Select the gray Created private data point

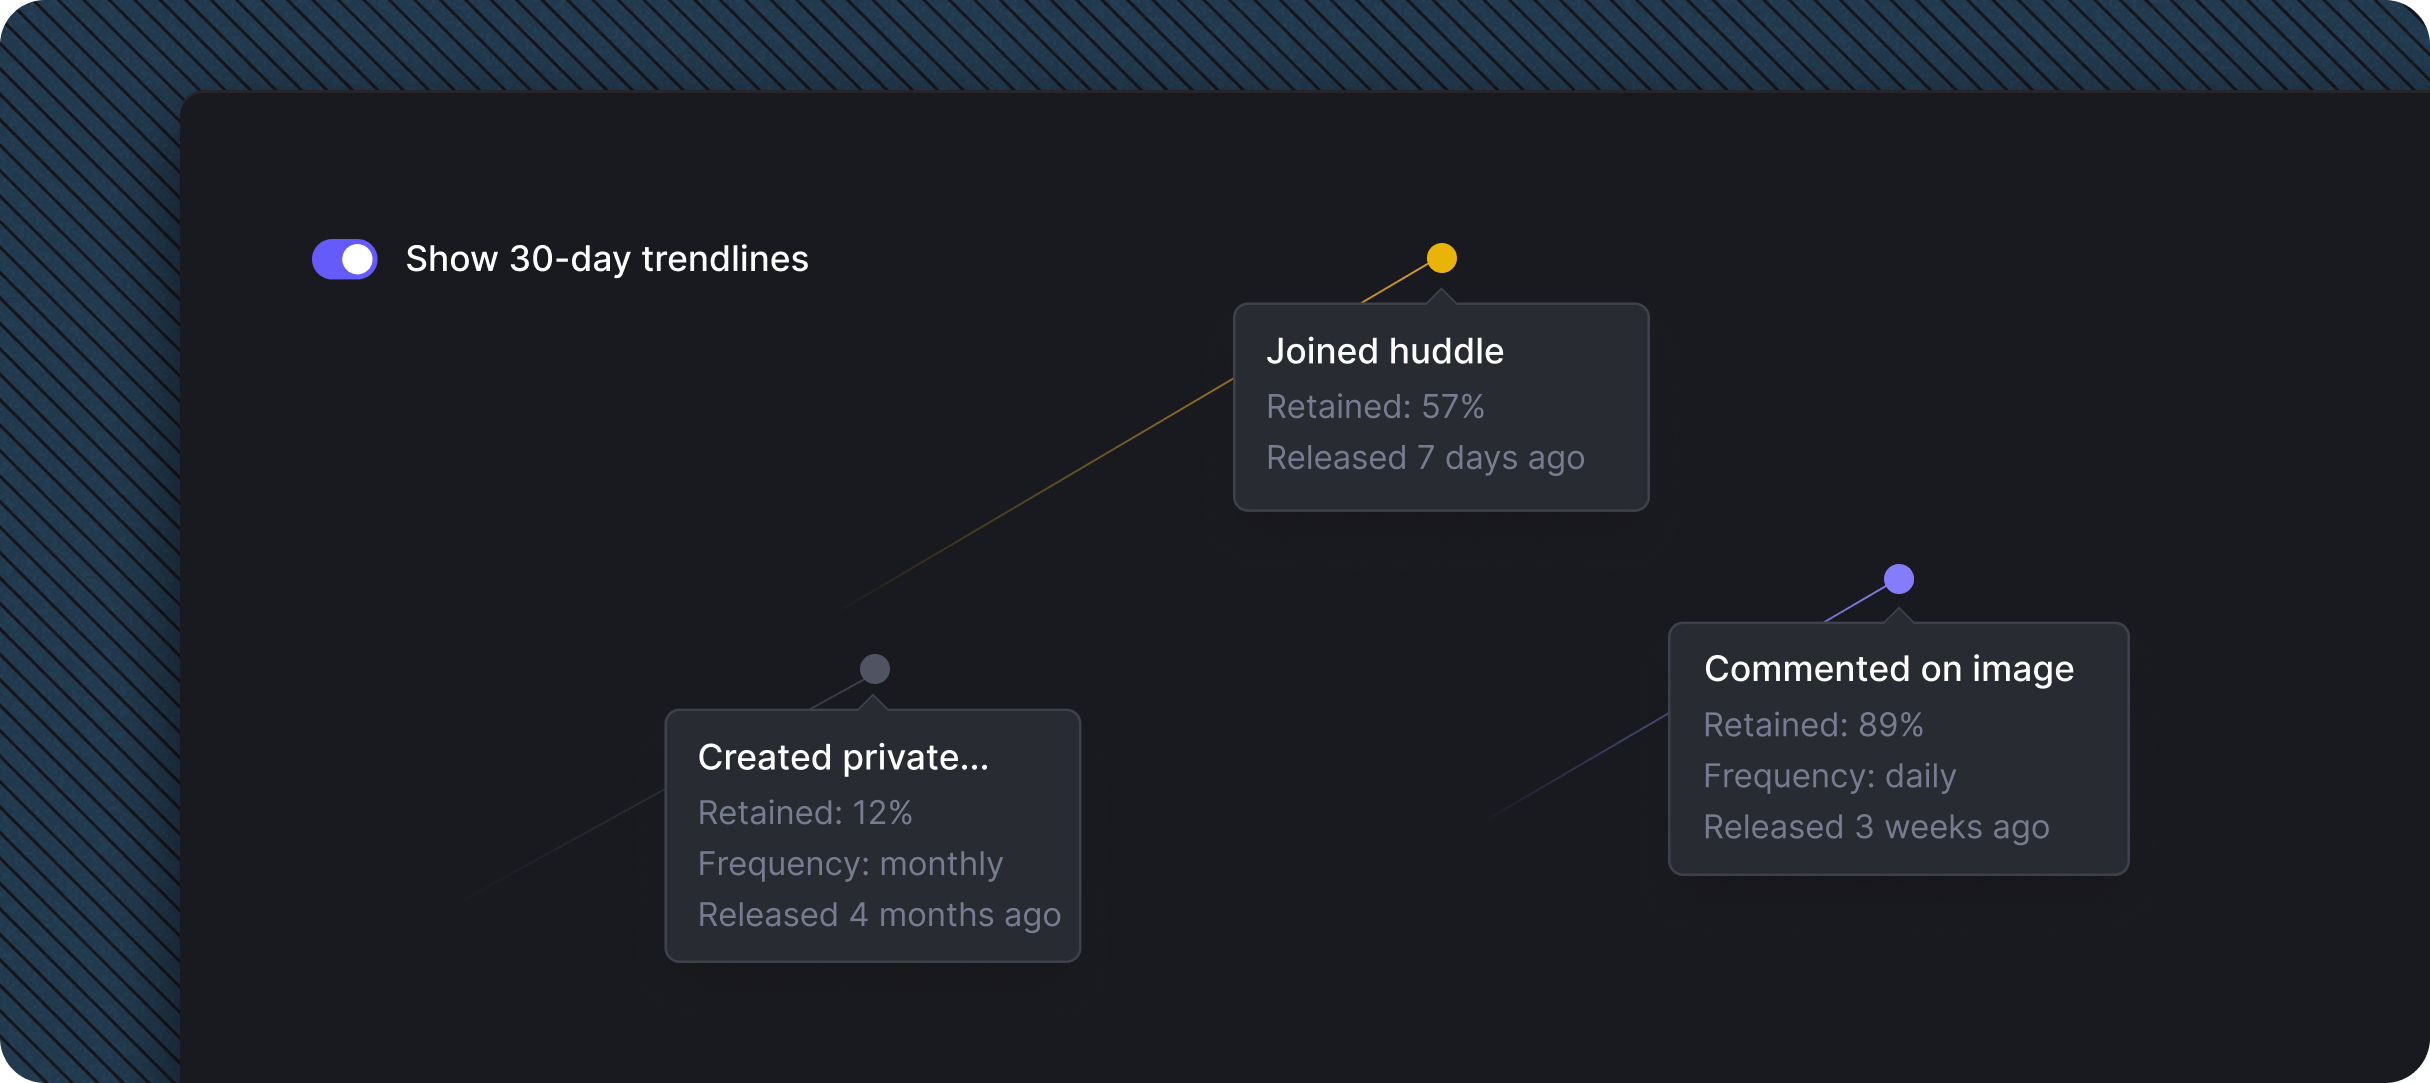(874, 669)
